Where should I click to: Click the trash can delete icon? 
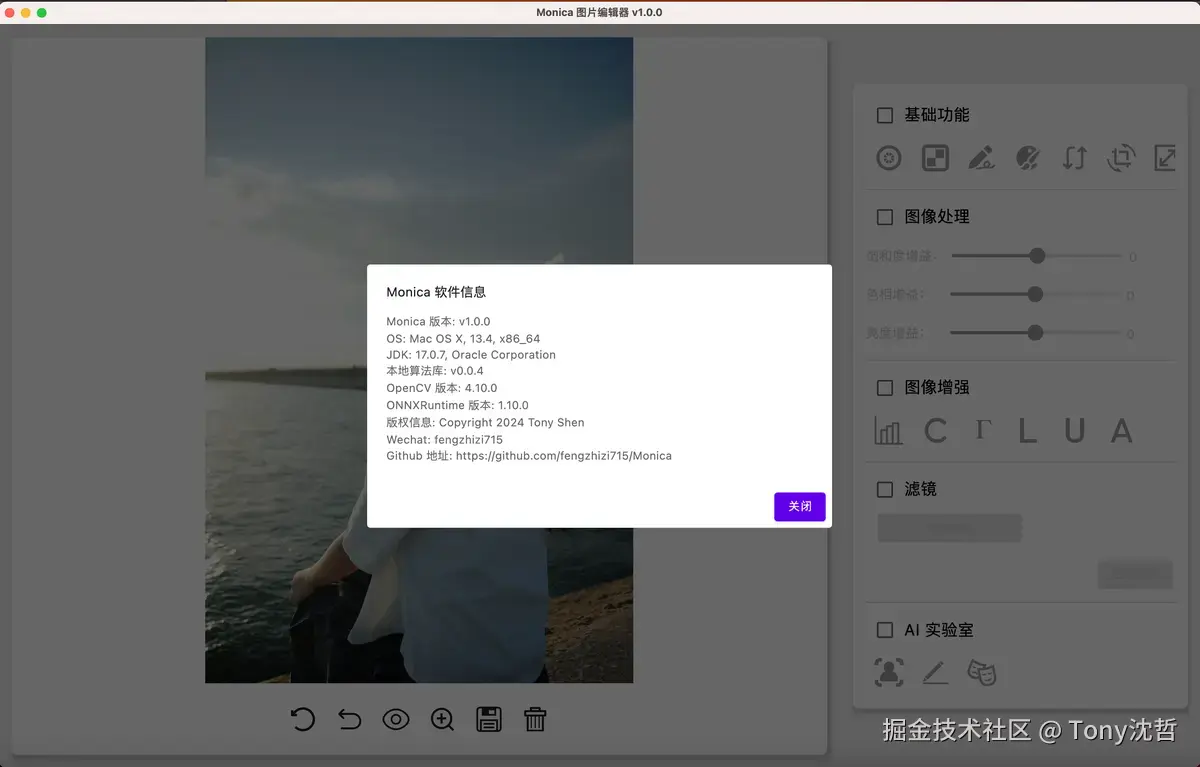click(x=535, y=719)
